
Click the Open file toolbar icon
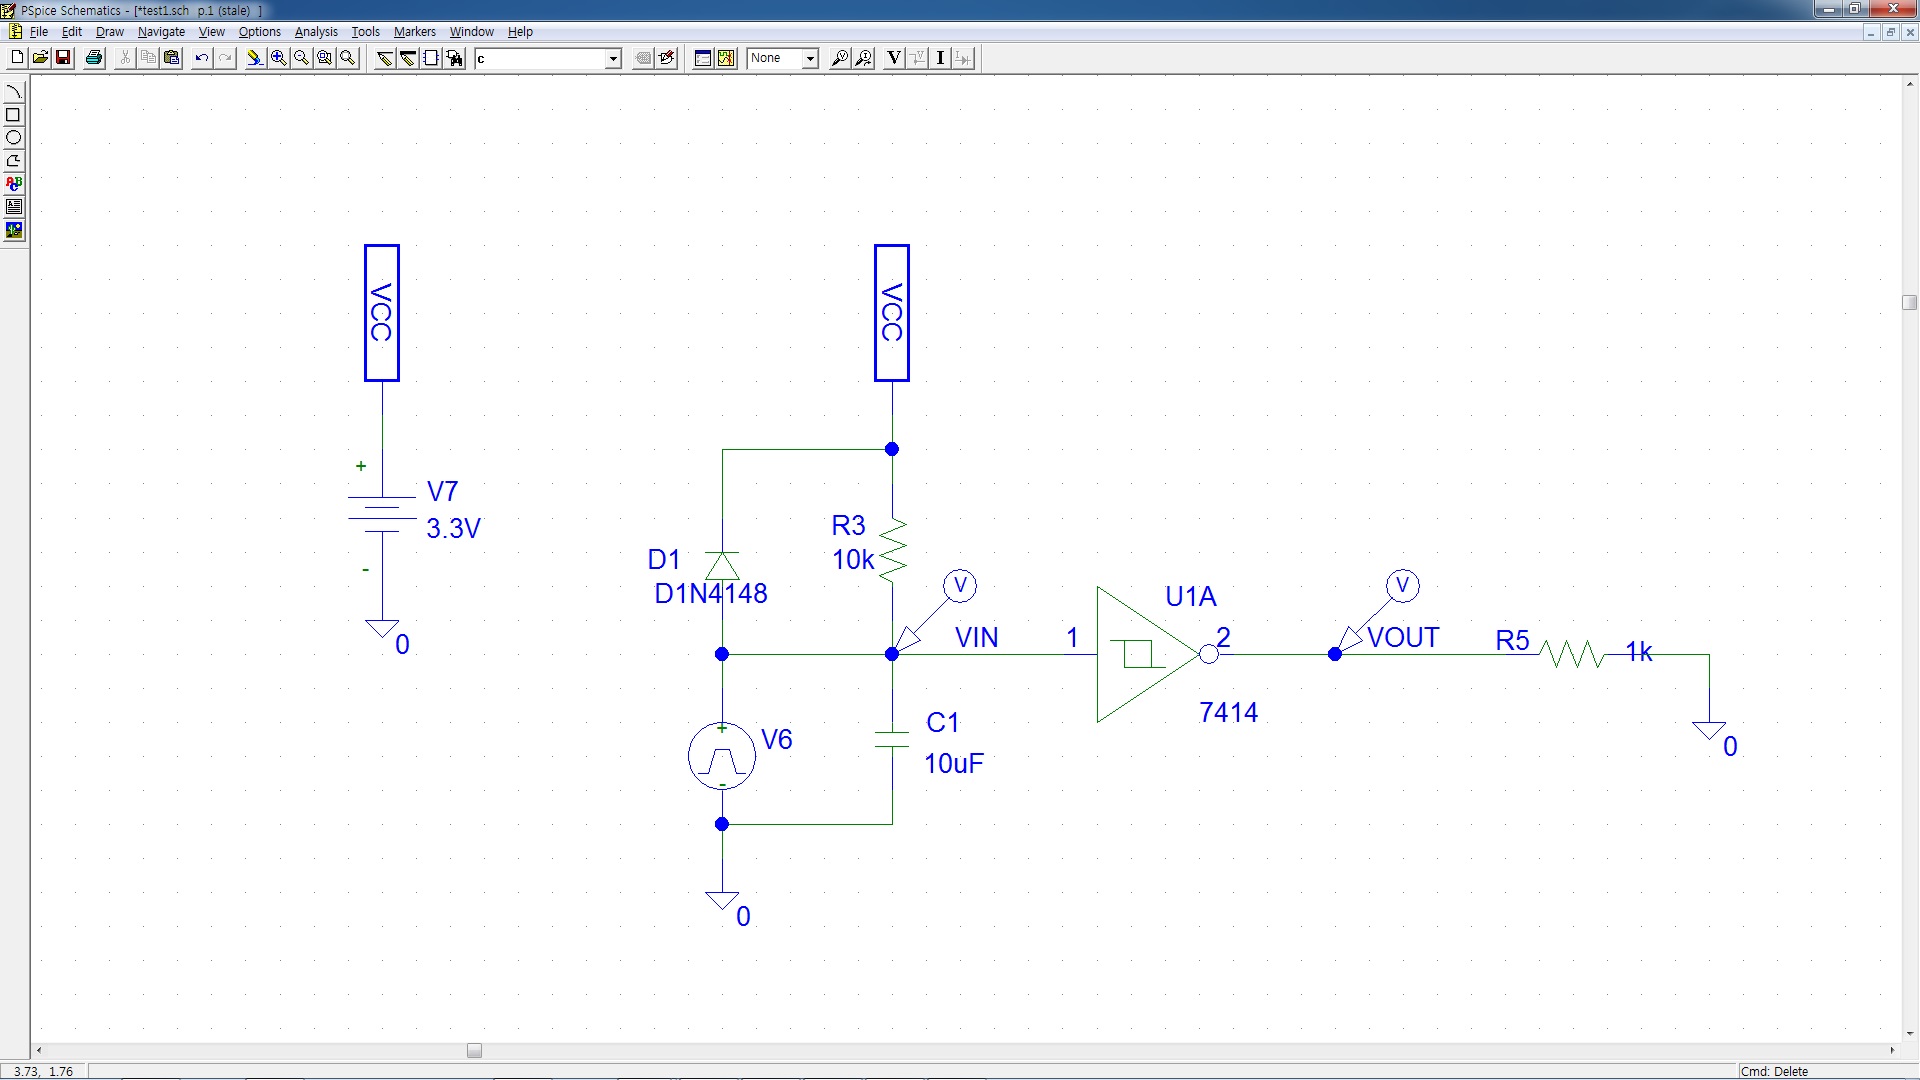pos(40,58)
